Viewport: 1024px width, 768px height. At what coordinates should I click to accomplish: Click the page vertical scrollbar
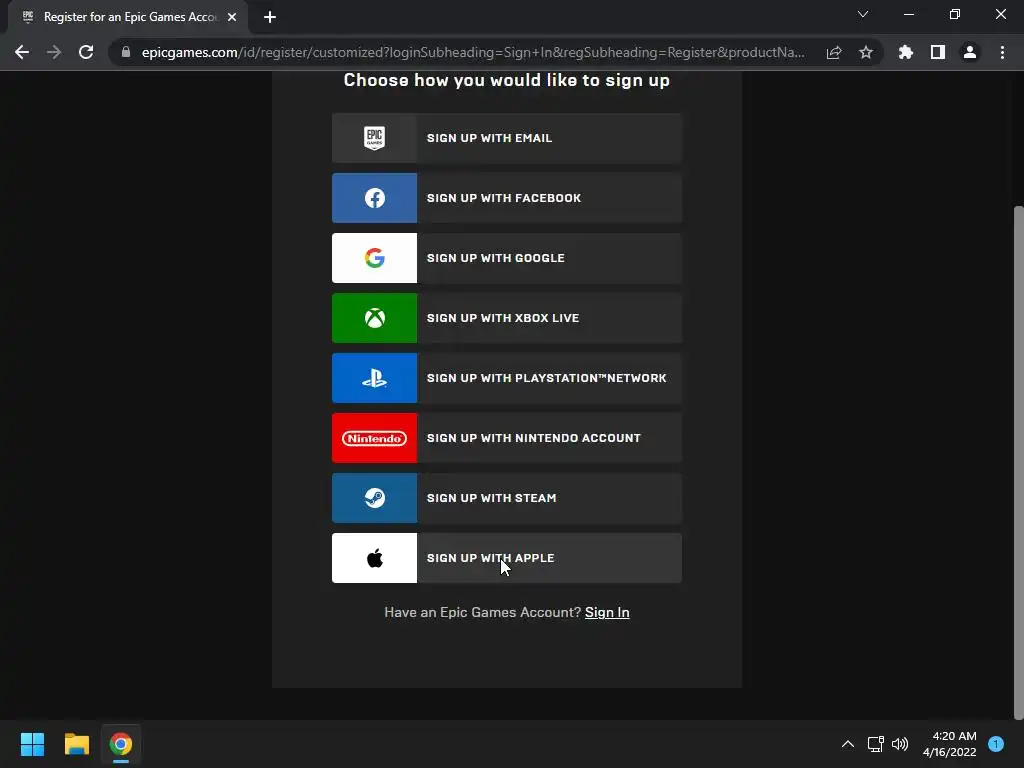(x=1019, y=462)
